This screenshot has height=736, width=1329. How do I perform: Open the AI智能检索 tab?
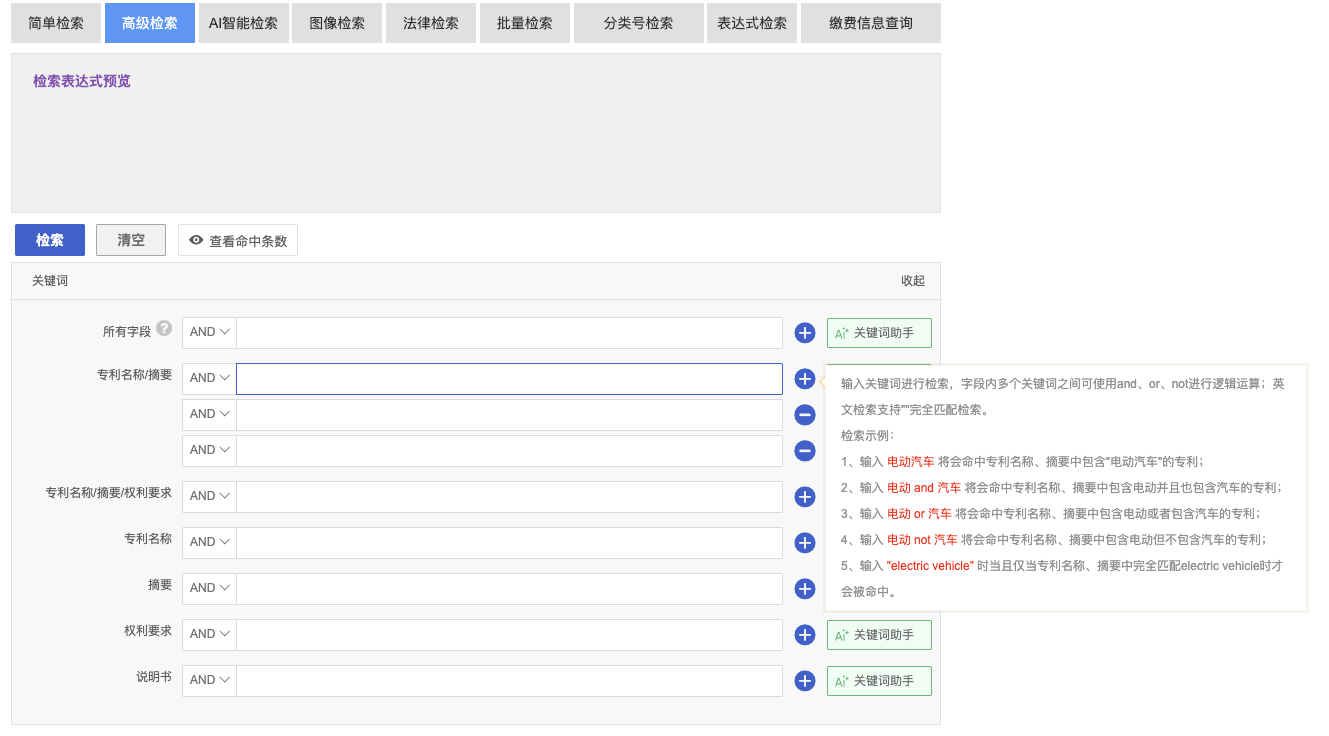click(x=244, y=23)
